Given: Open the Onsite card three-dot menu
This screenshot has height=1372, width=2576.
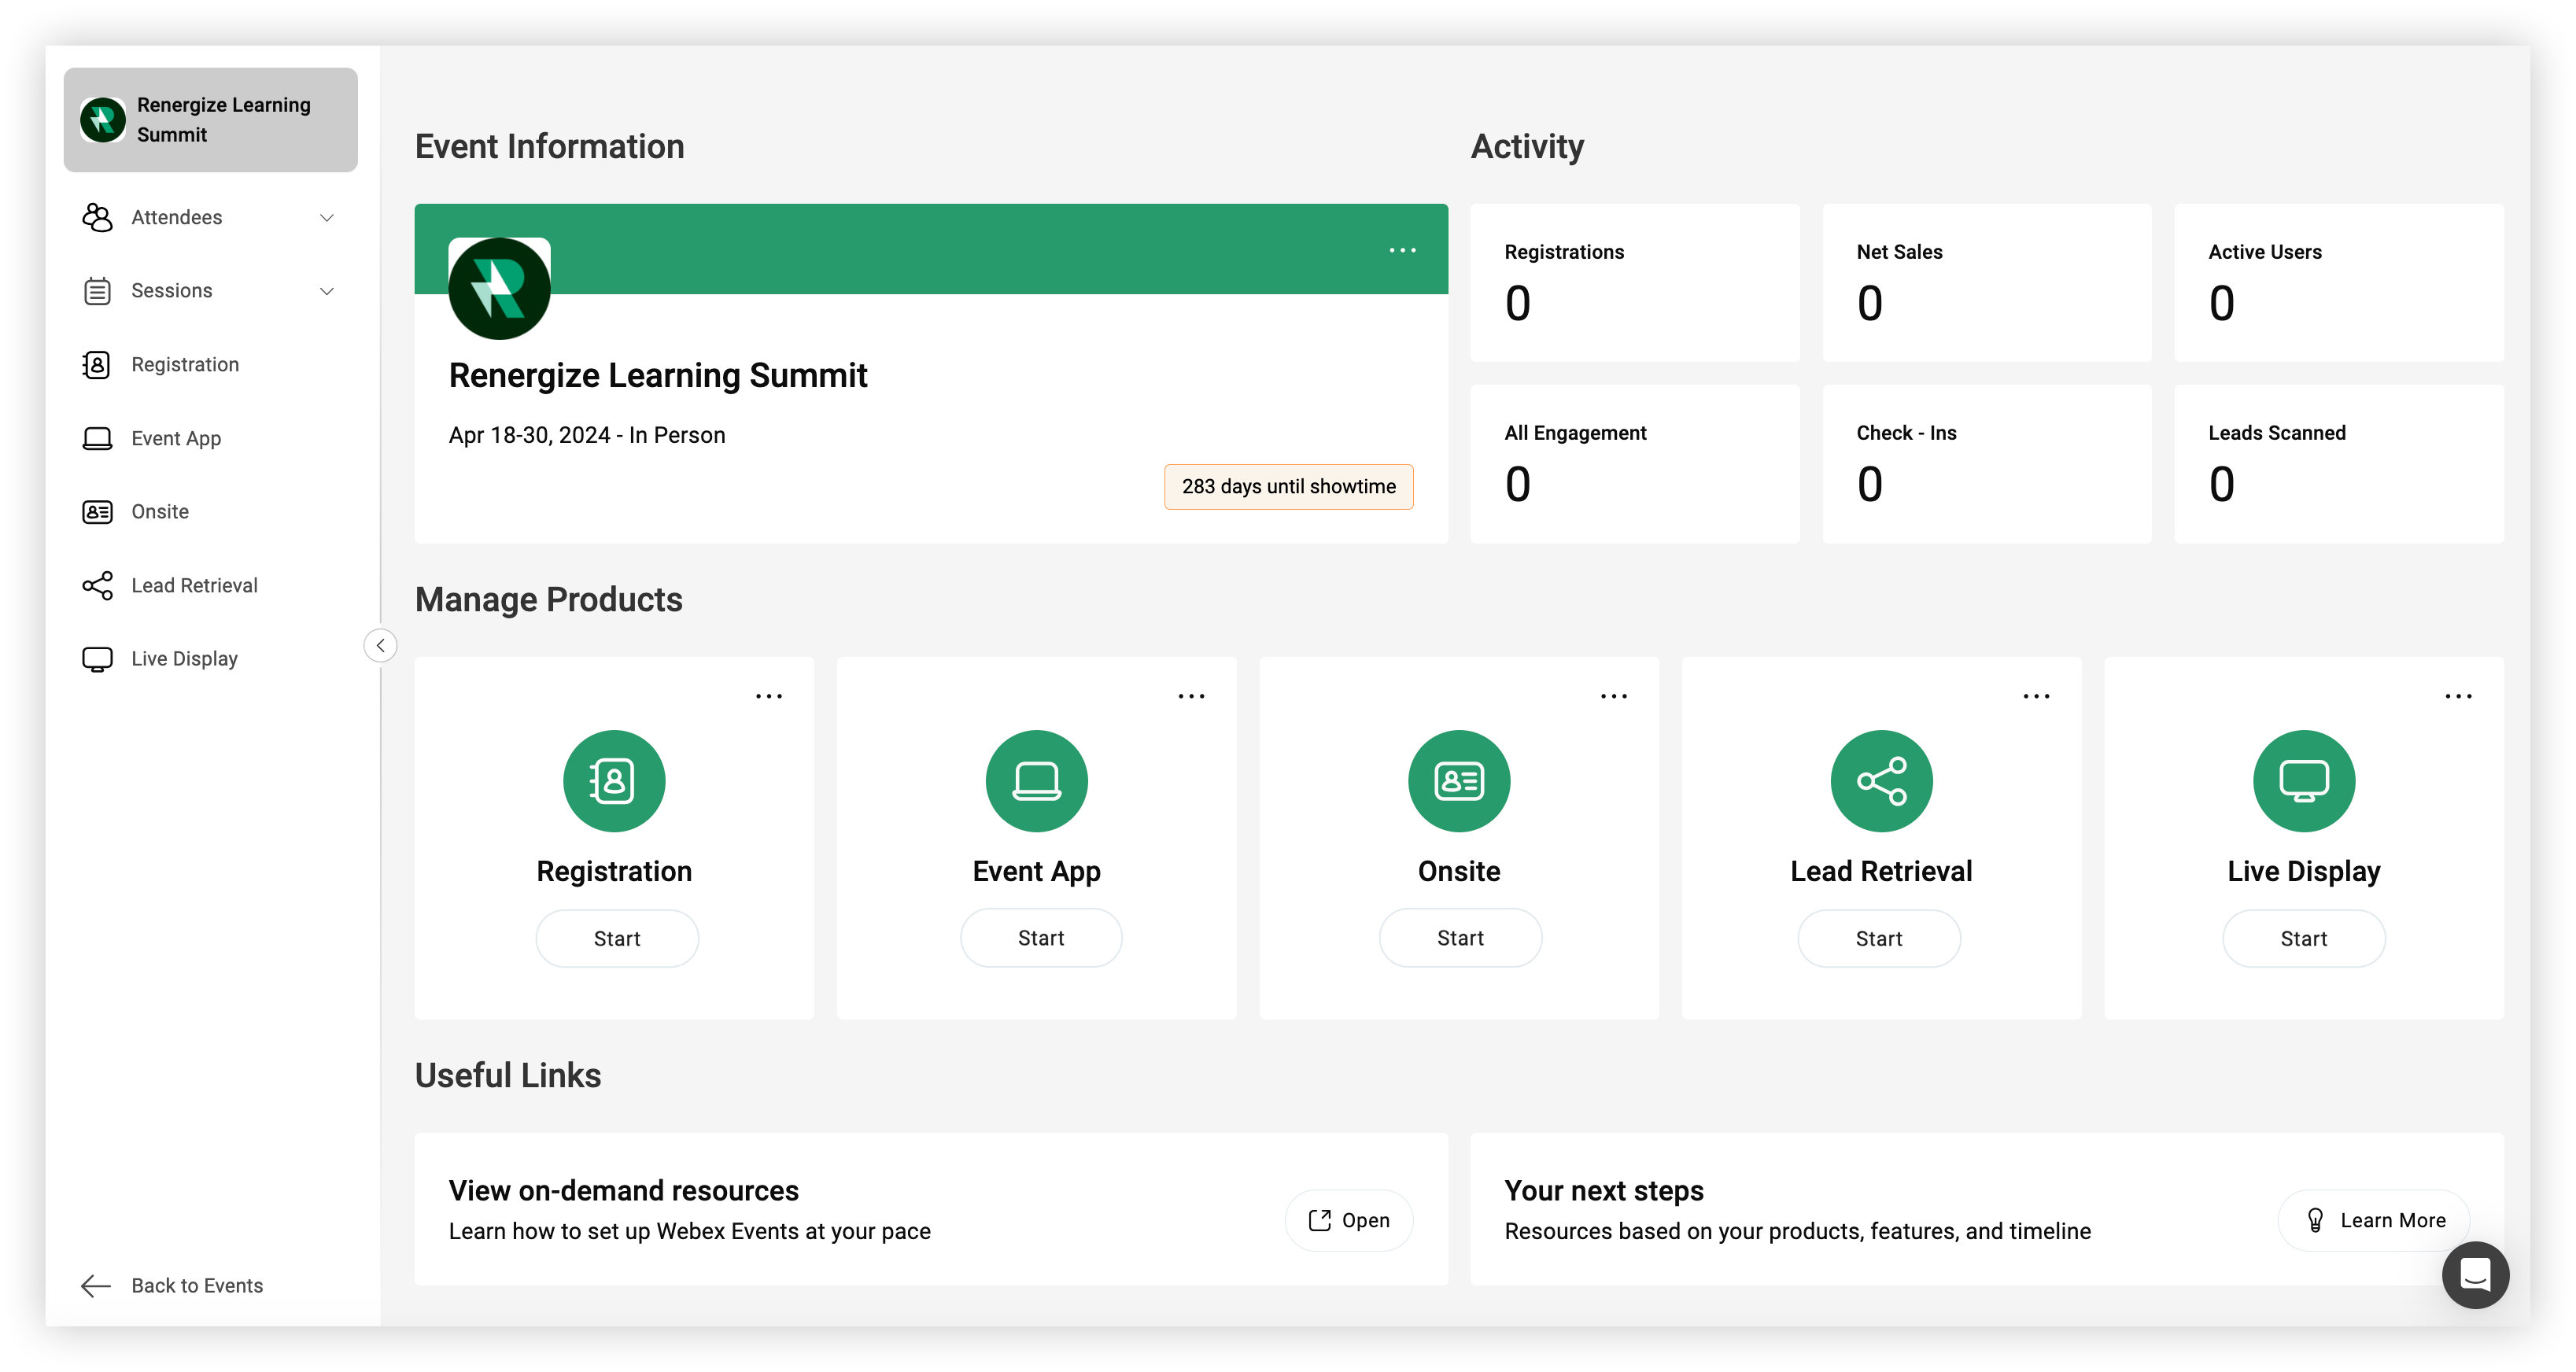Looking at the screenshot, I should click(1614, 696).
